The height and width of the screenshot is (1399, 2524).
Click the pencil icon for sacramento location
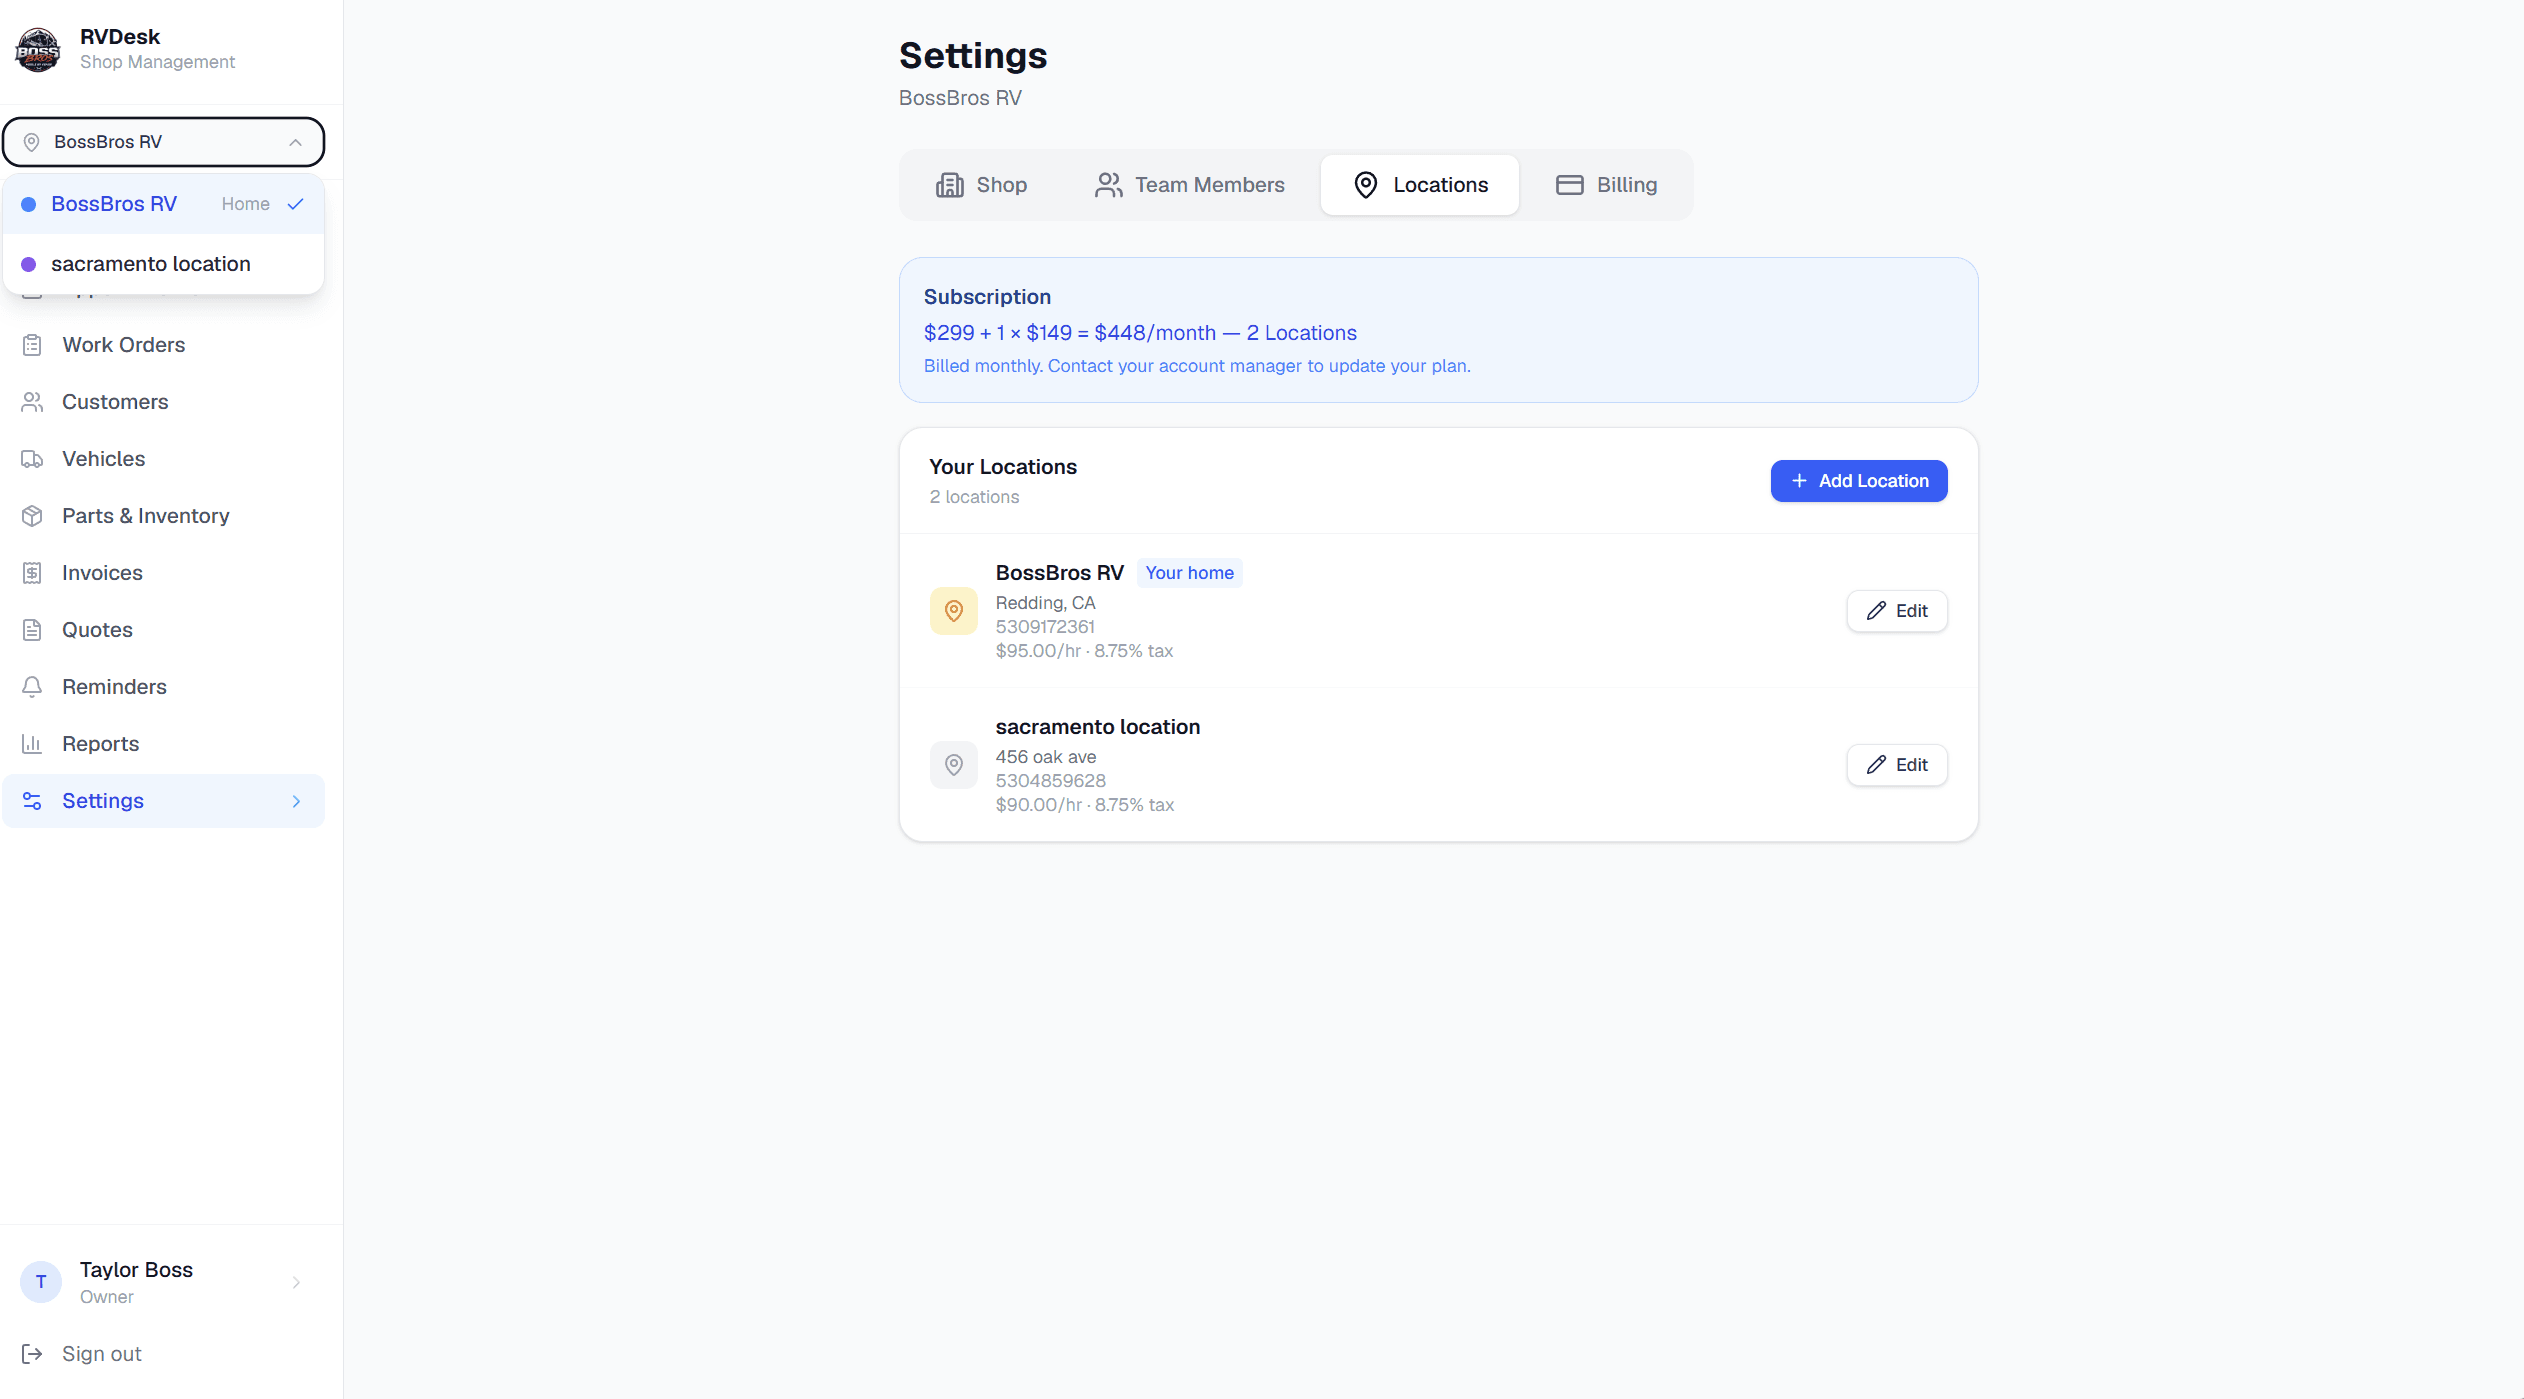(1877, 765)
